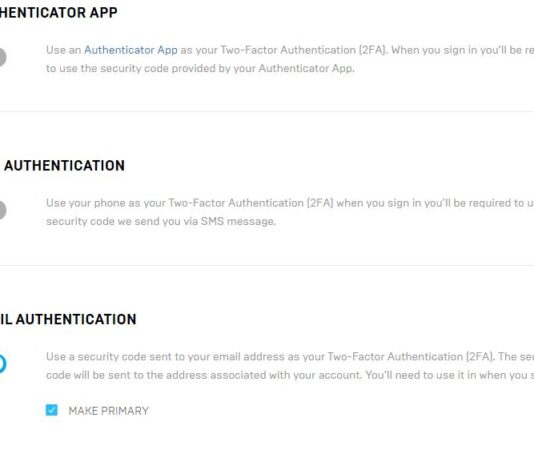The image size is (534, 462).
Task: Turn on the SMS authentication toggle
Action: click(x=2, y=210)
